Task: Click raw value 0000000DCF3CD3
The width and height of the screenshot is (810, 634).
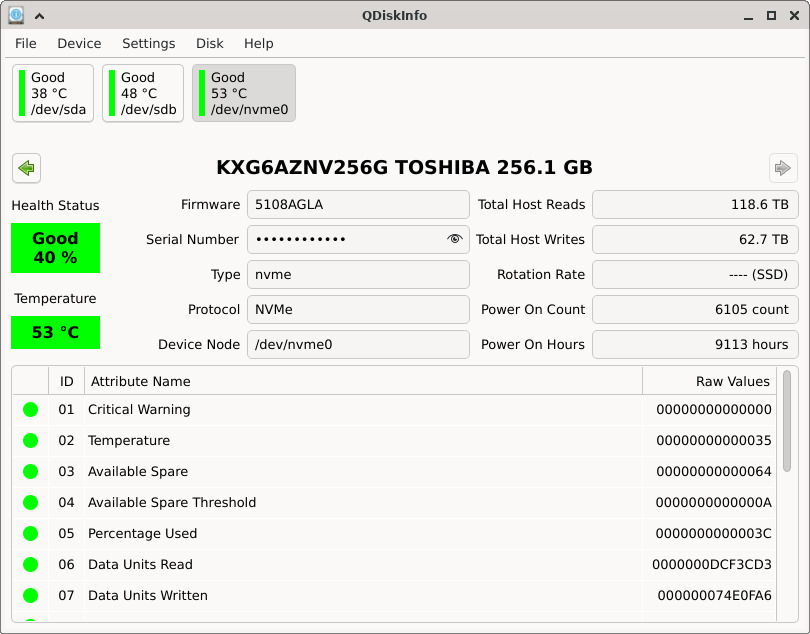Action: [x=712, y=565]
